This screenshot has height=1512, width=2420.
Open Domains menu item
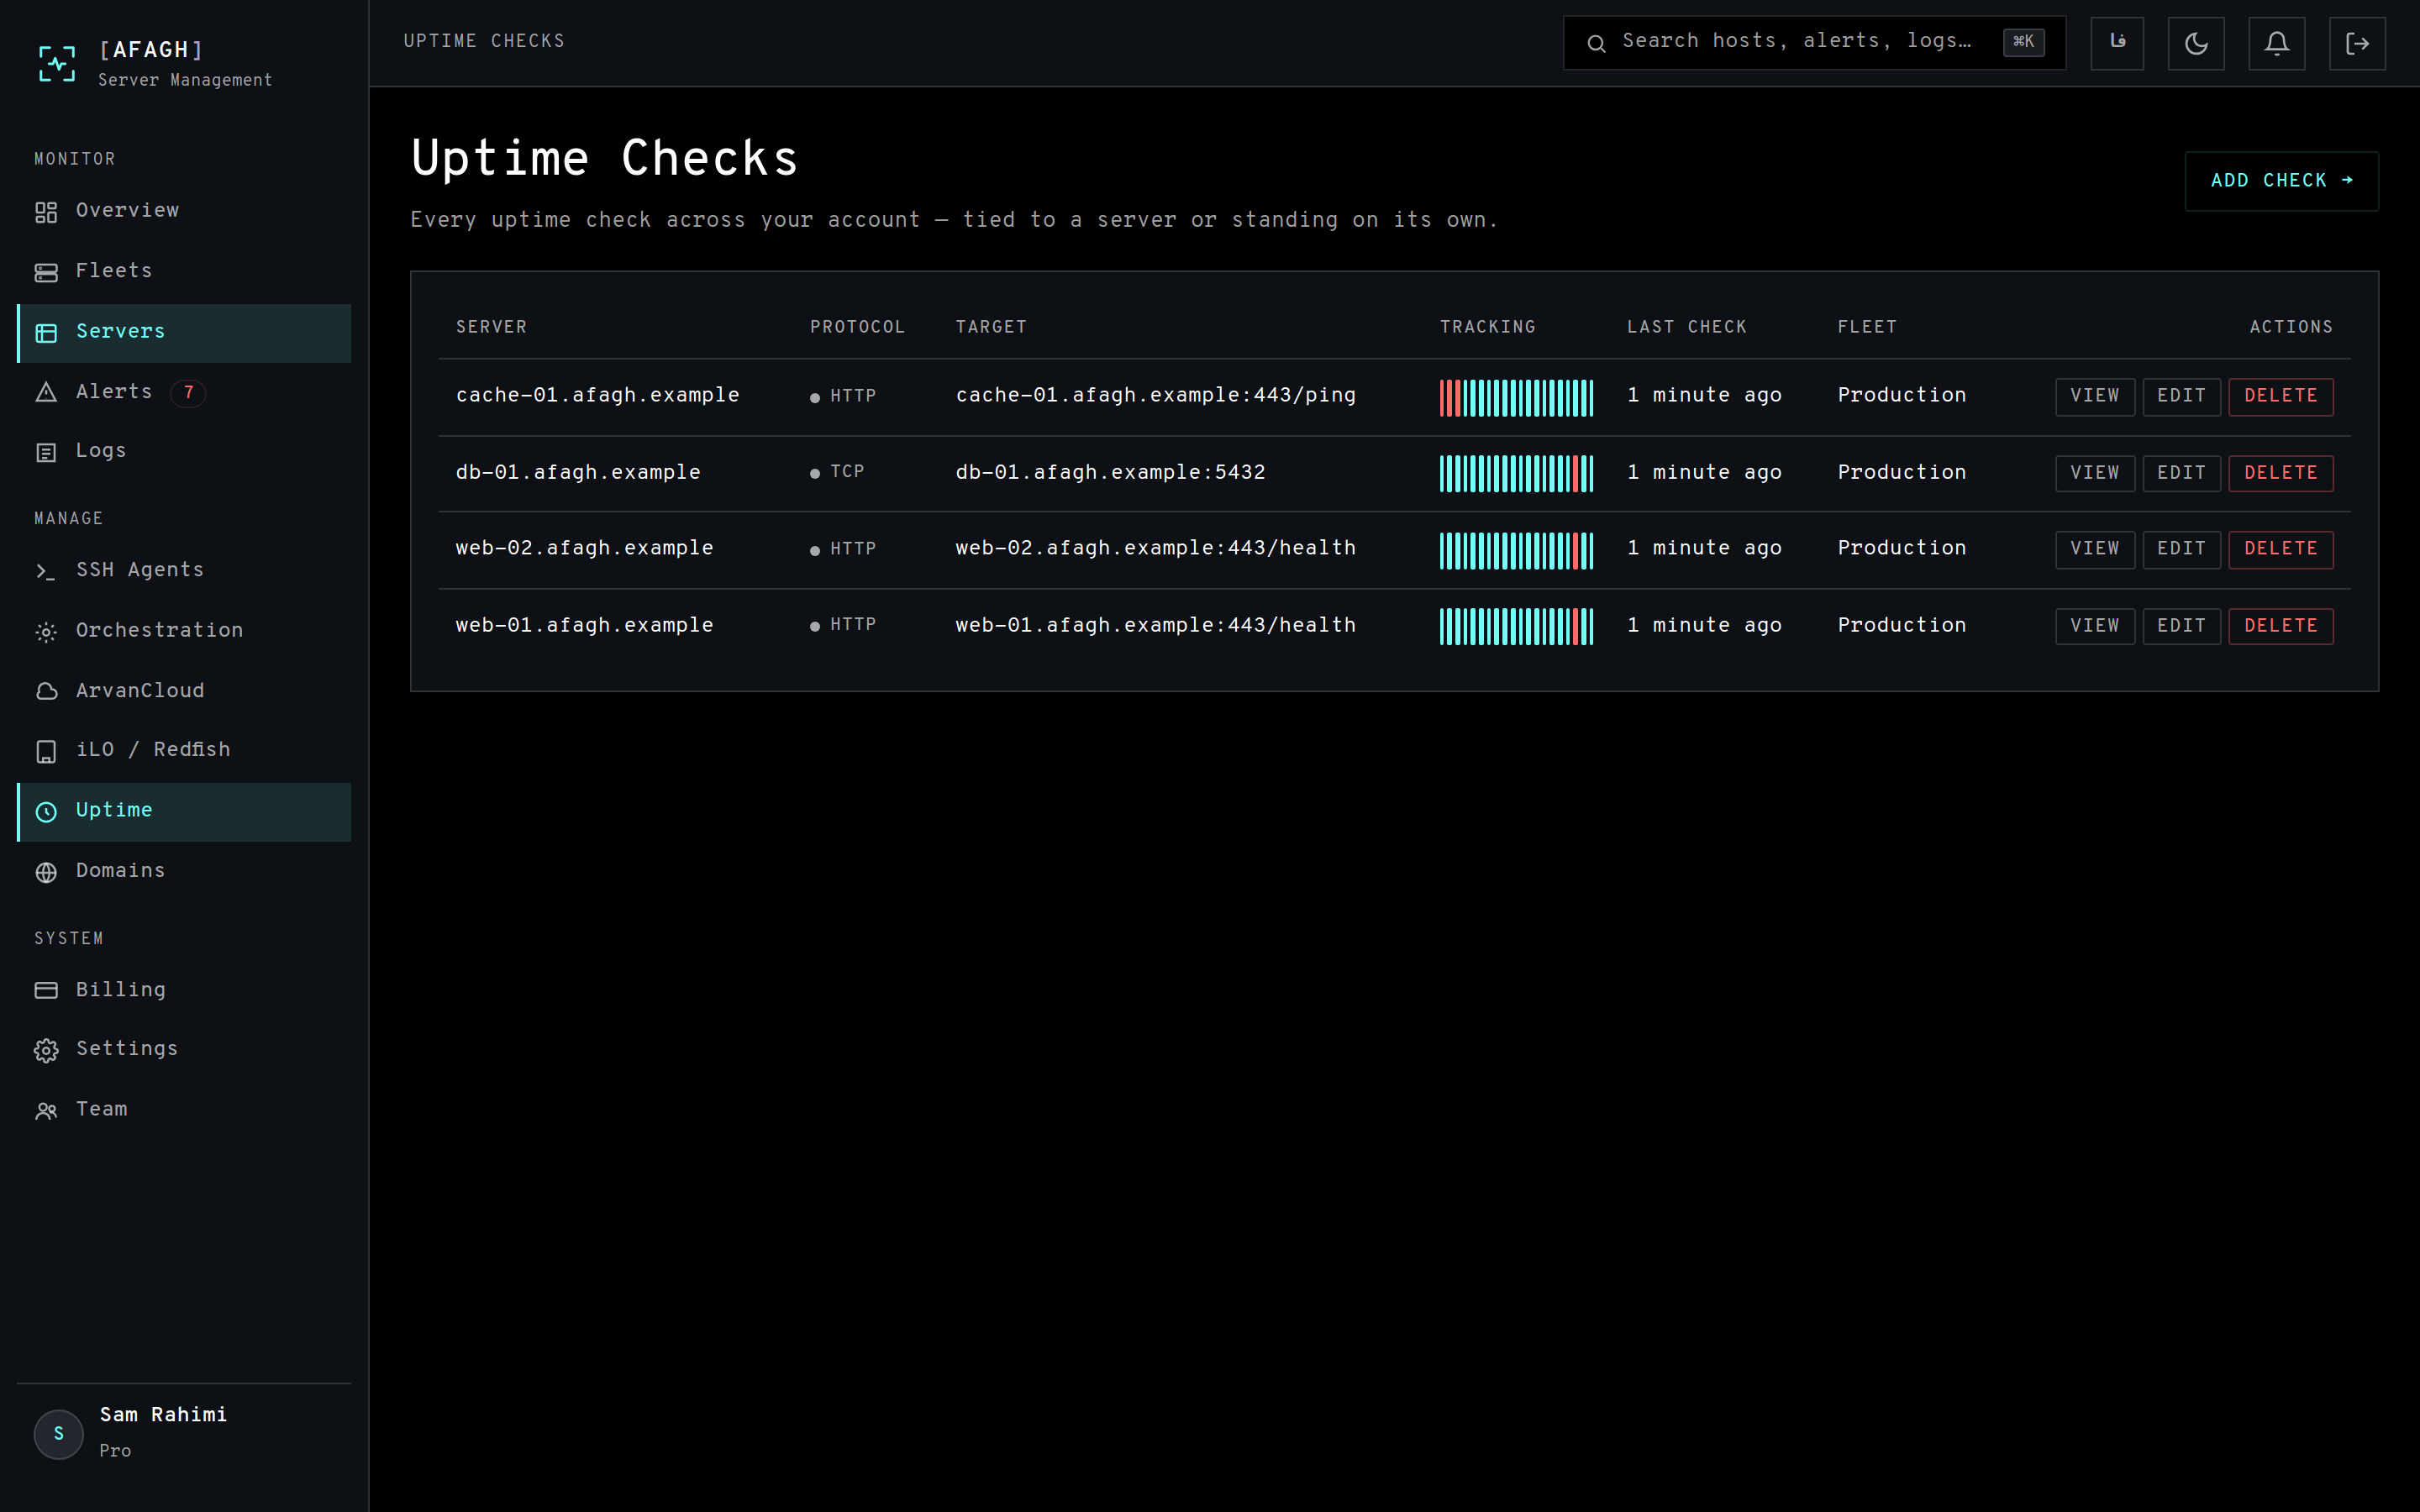[x=184, y=871]
